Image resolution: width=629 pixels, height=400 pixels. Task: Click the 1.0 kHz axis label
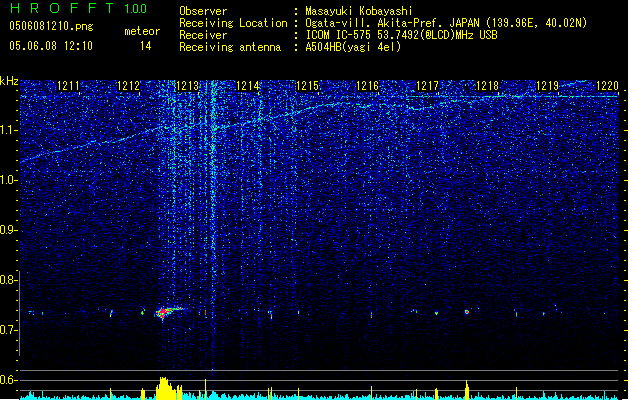8,180
